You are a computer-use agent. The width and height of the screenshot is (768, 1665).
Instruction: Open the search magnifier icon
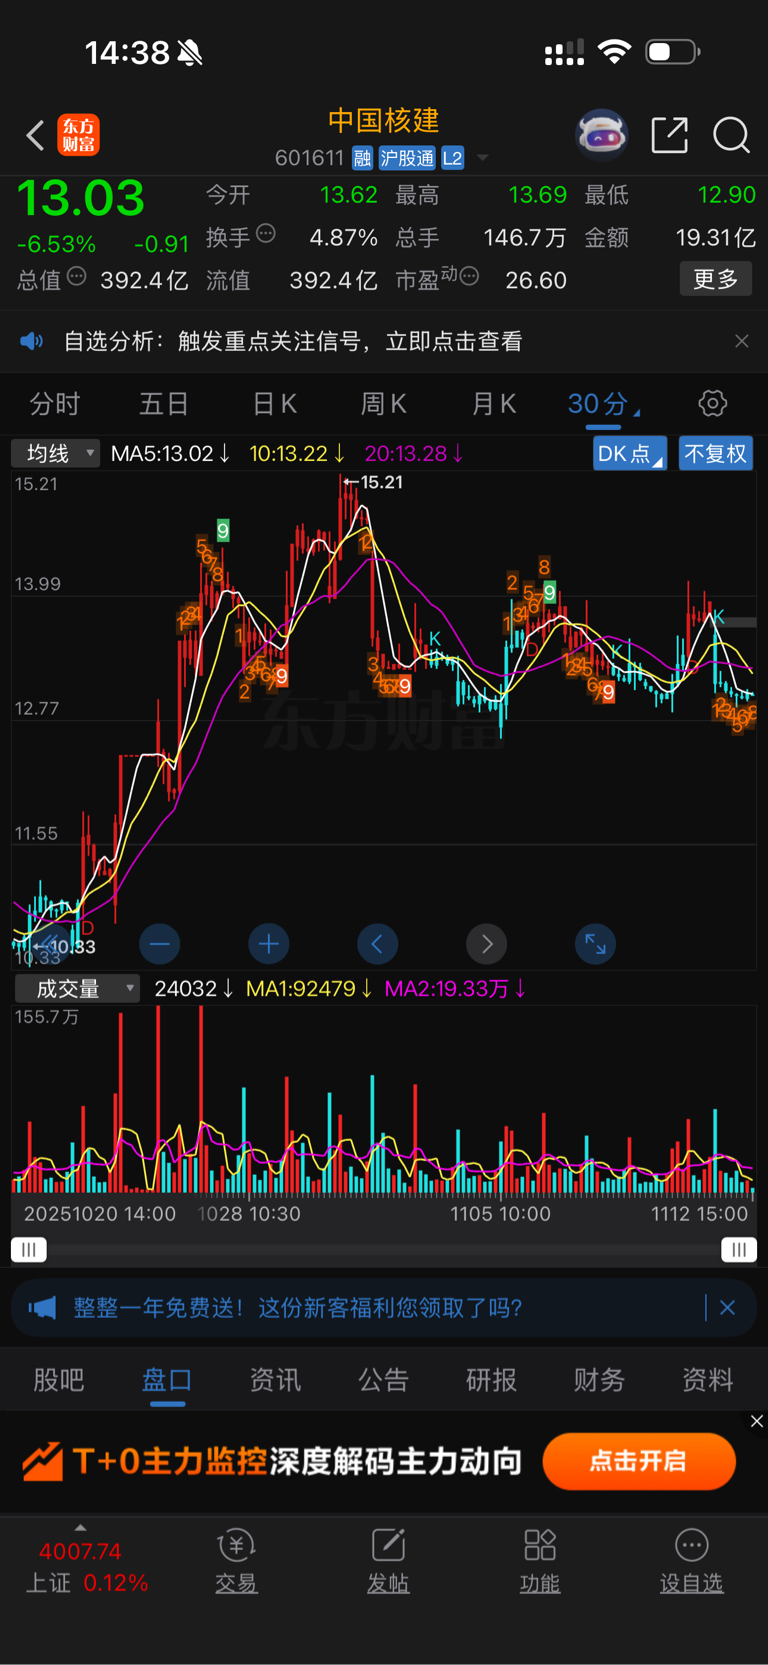pyautogui.click(x=731, y=135)
